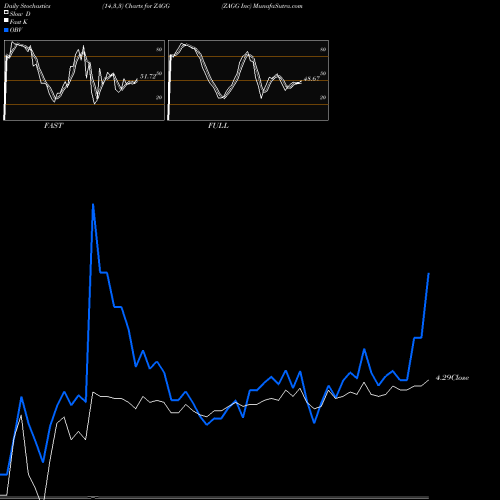Click the 'OBV' legend label

(16, 30)
